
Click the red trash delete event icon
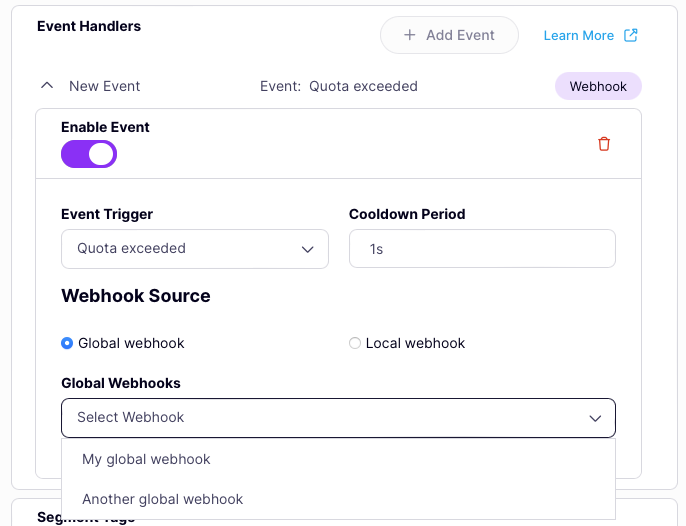(604, 144)
